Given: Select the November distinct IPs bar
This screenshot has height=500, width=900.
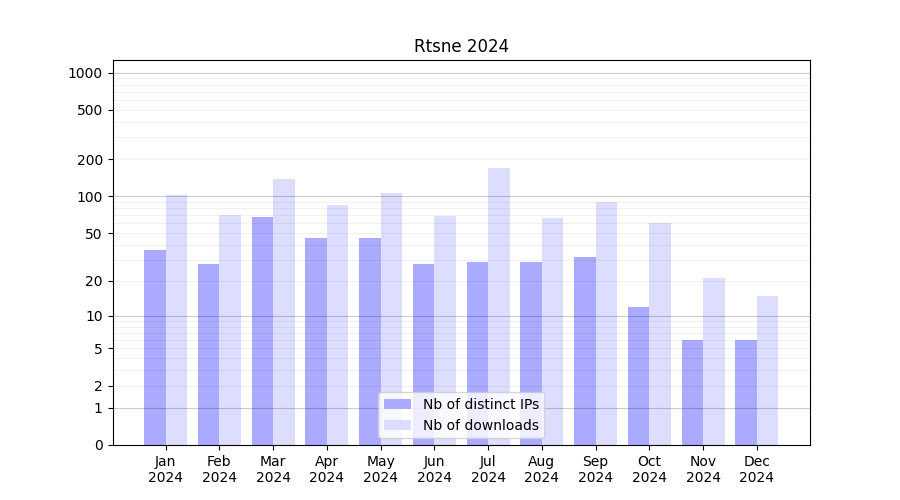Looking at the screenshot, I should tap(692, 392).
